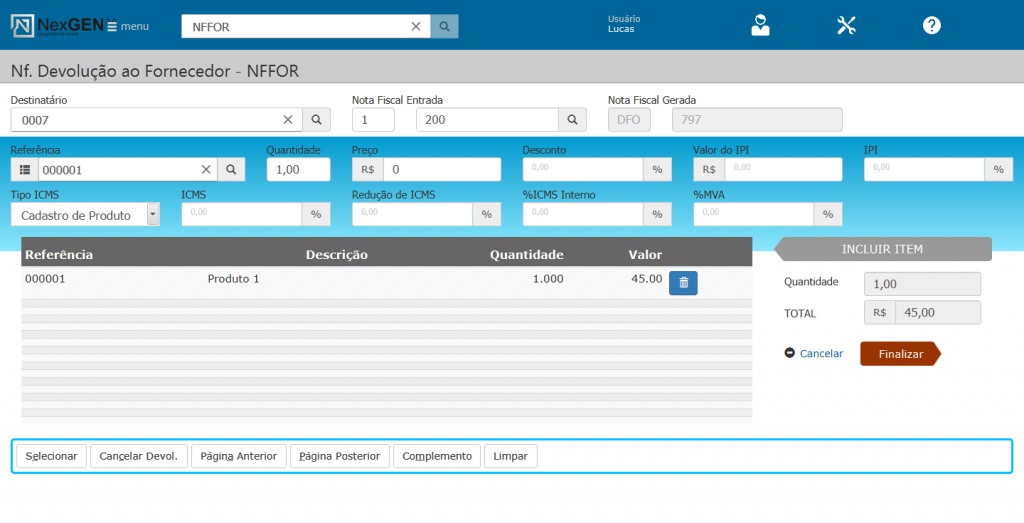Open the help question mark icon
This screenshot has width=1024, height=523.
tap(931, 26)
